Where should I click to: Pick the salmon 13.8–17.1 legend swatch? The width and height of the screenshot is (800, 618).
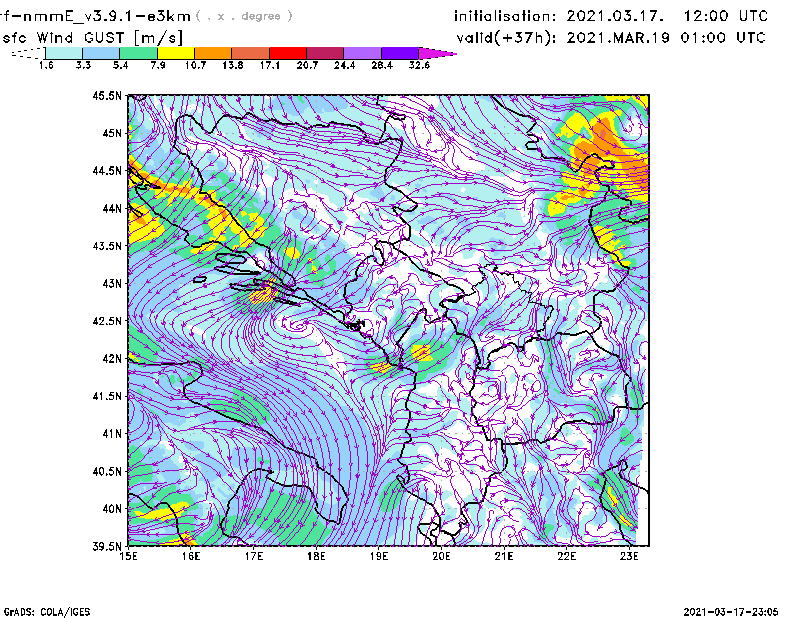tap(251, 53)
